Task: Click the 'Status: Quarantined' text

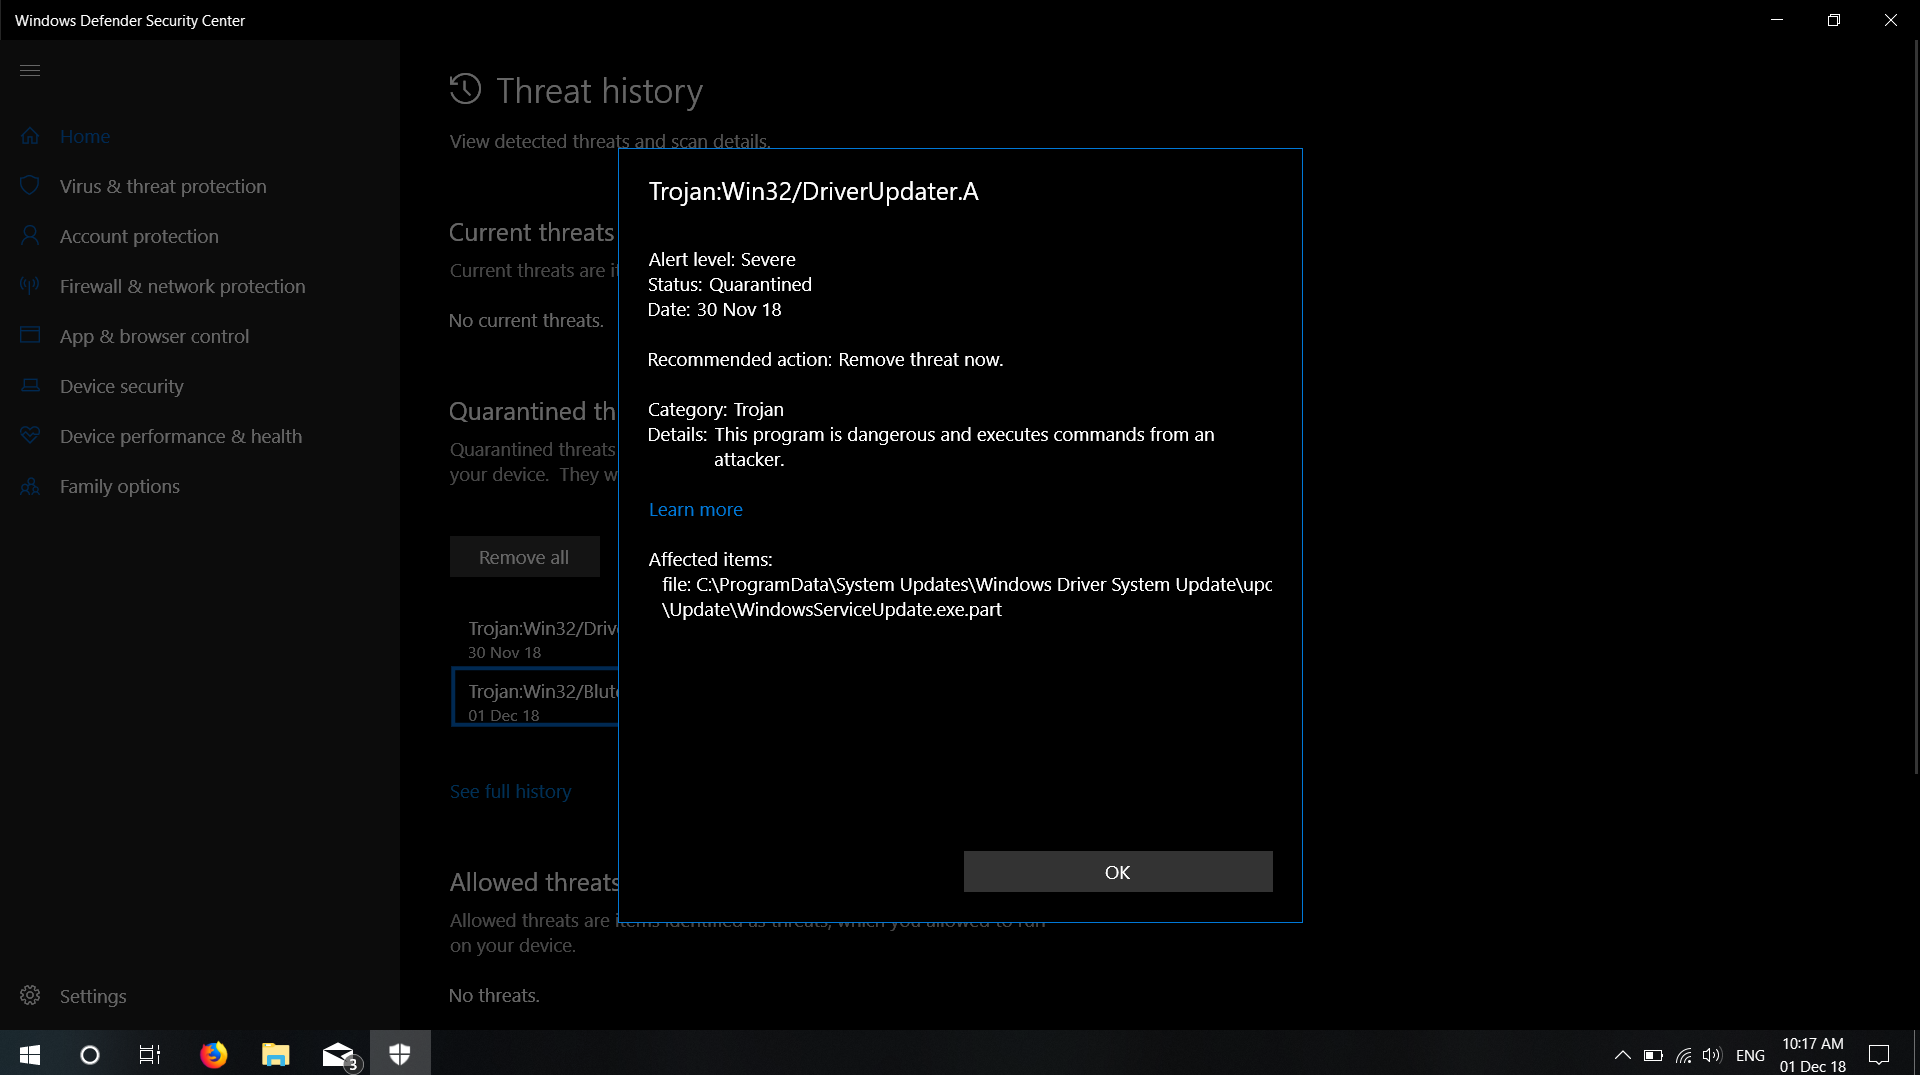Action: (x=729, y=284)
